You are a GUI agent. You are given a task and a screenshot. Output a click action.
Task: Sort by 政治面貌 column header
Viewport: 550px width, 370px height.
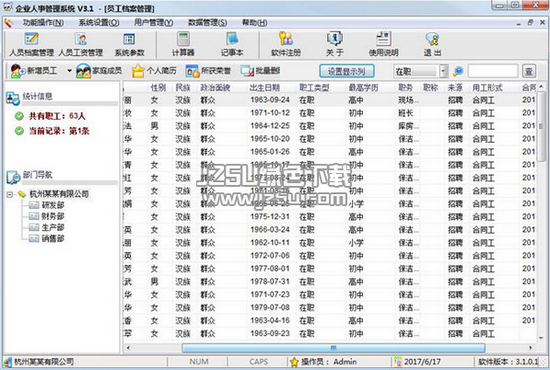215,88
